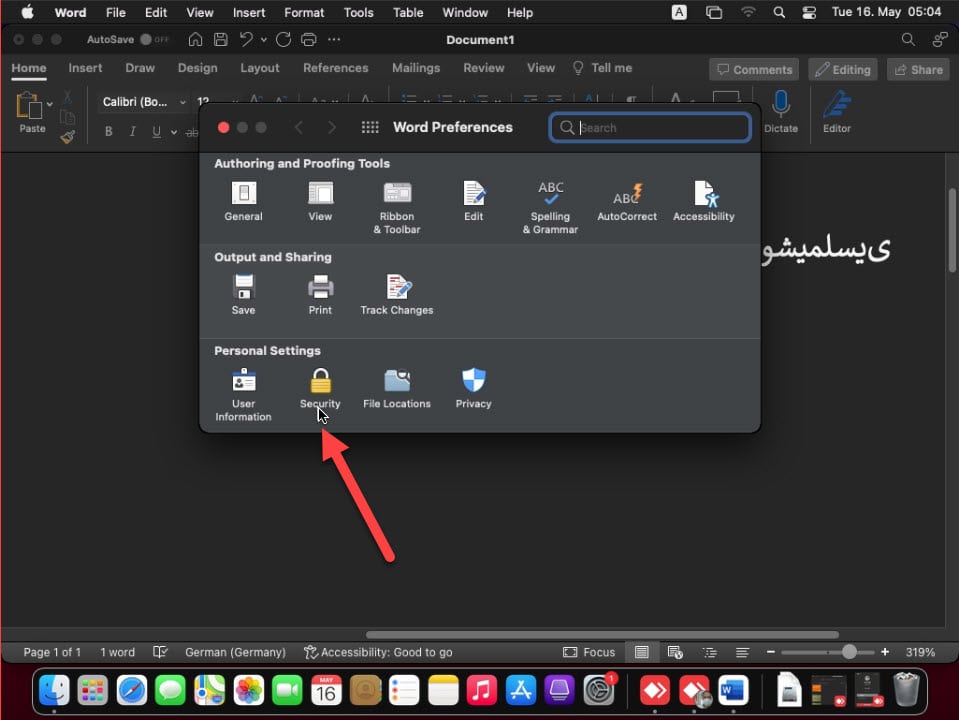Open System Settings from the Dock

click(x=598, y=691)
